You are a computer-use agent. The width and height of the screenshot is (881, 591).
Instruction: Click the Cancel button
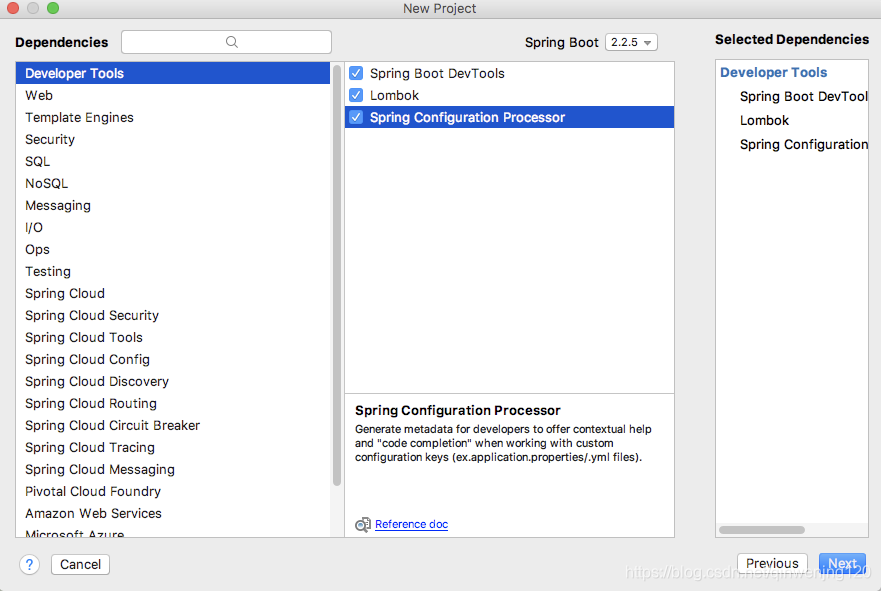click(x=80, y=564)
